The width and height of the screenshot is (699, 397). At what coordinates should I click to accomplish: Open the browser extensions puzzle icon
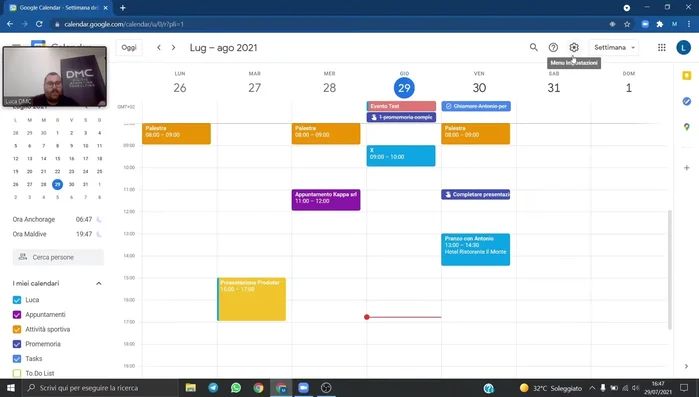pos(659,24)
